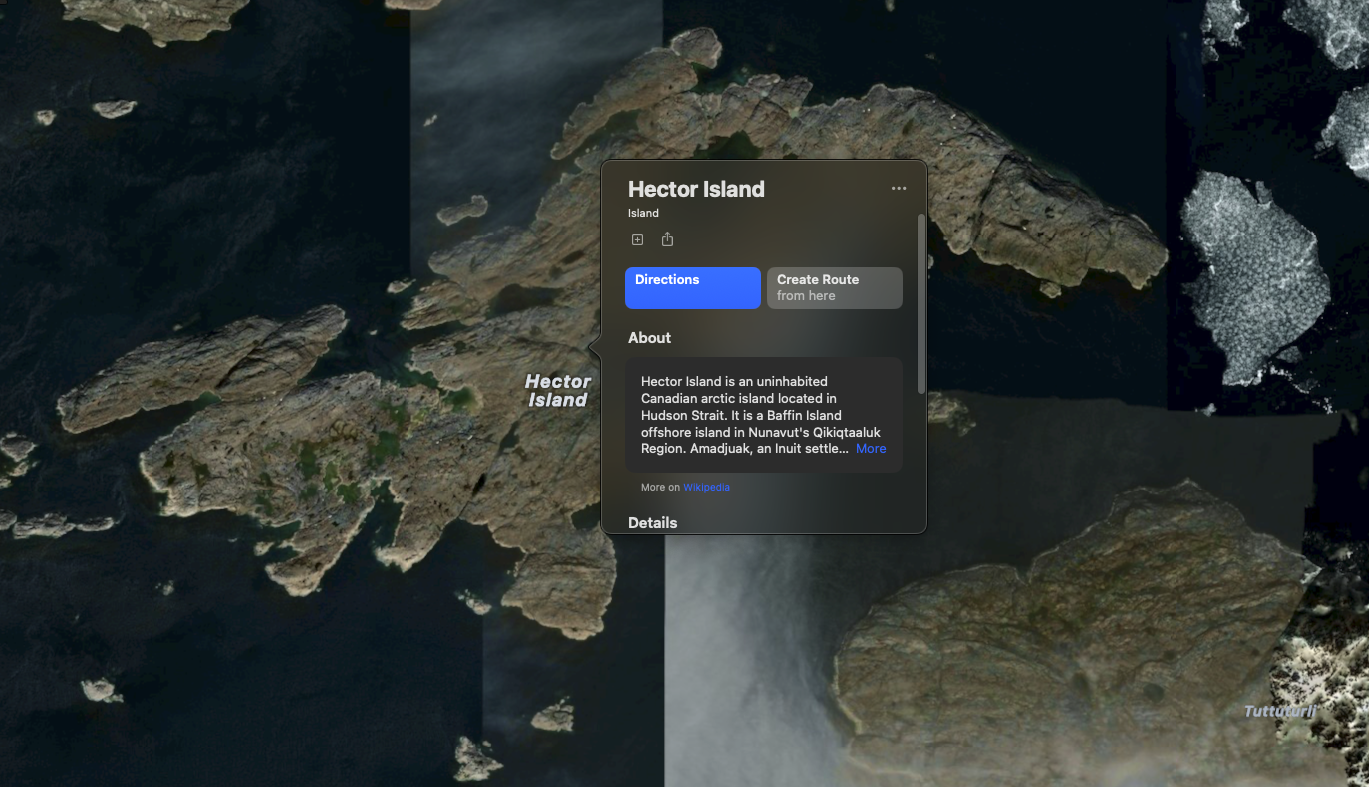
Task: Select the Hector Island map label
Action: tap(558, 391)
